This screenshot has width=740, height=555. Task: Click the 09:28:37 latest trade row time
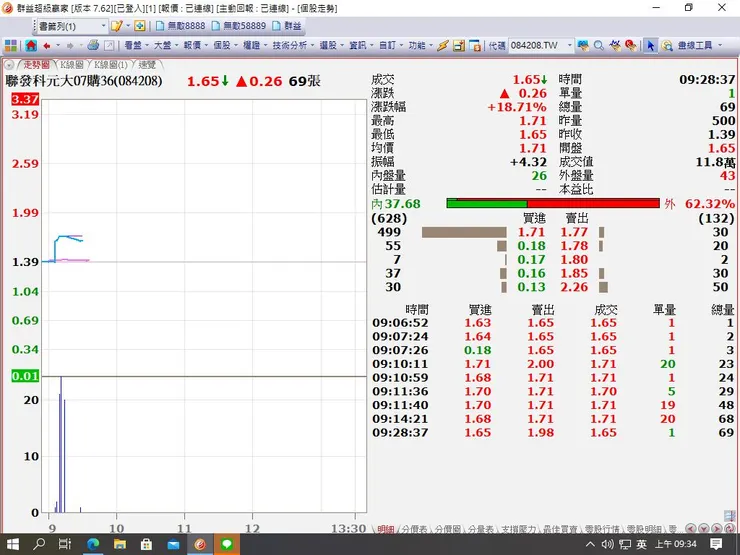(x=400, y=432)
